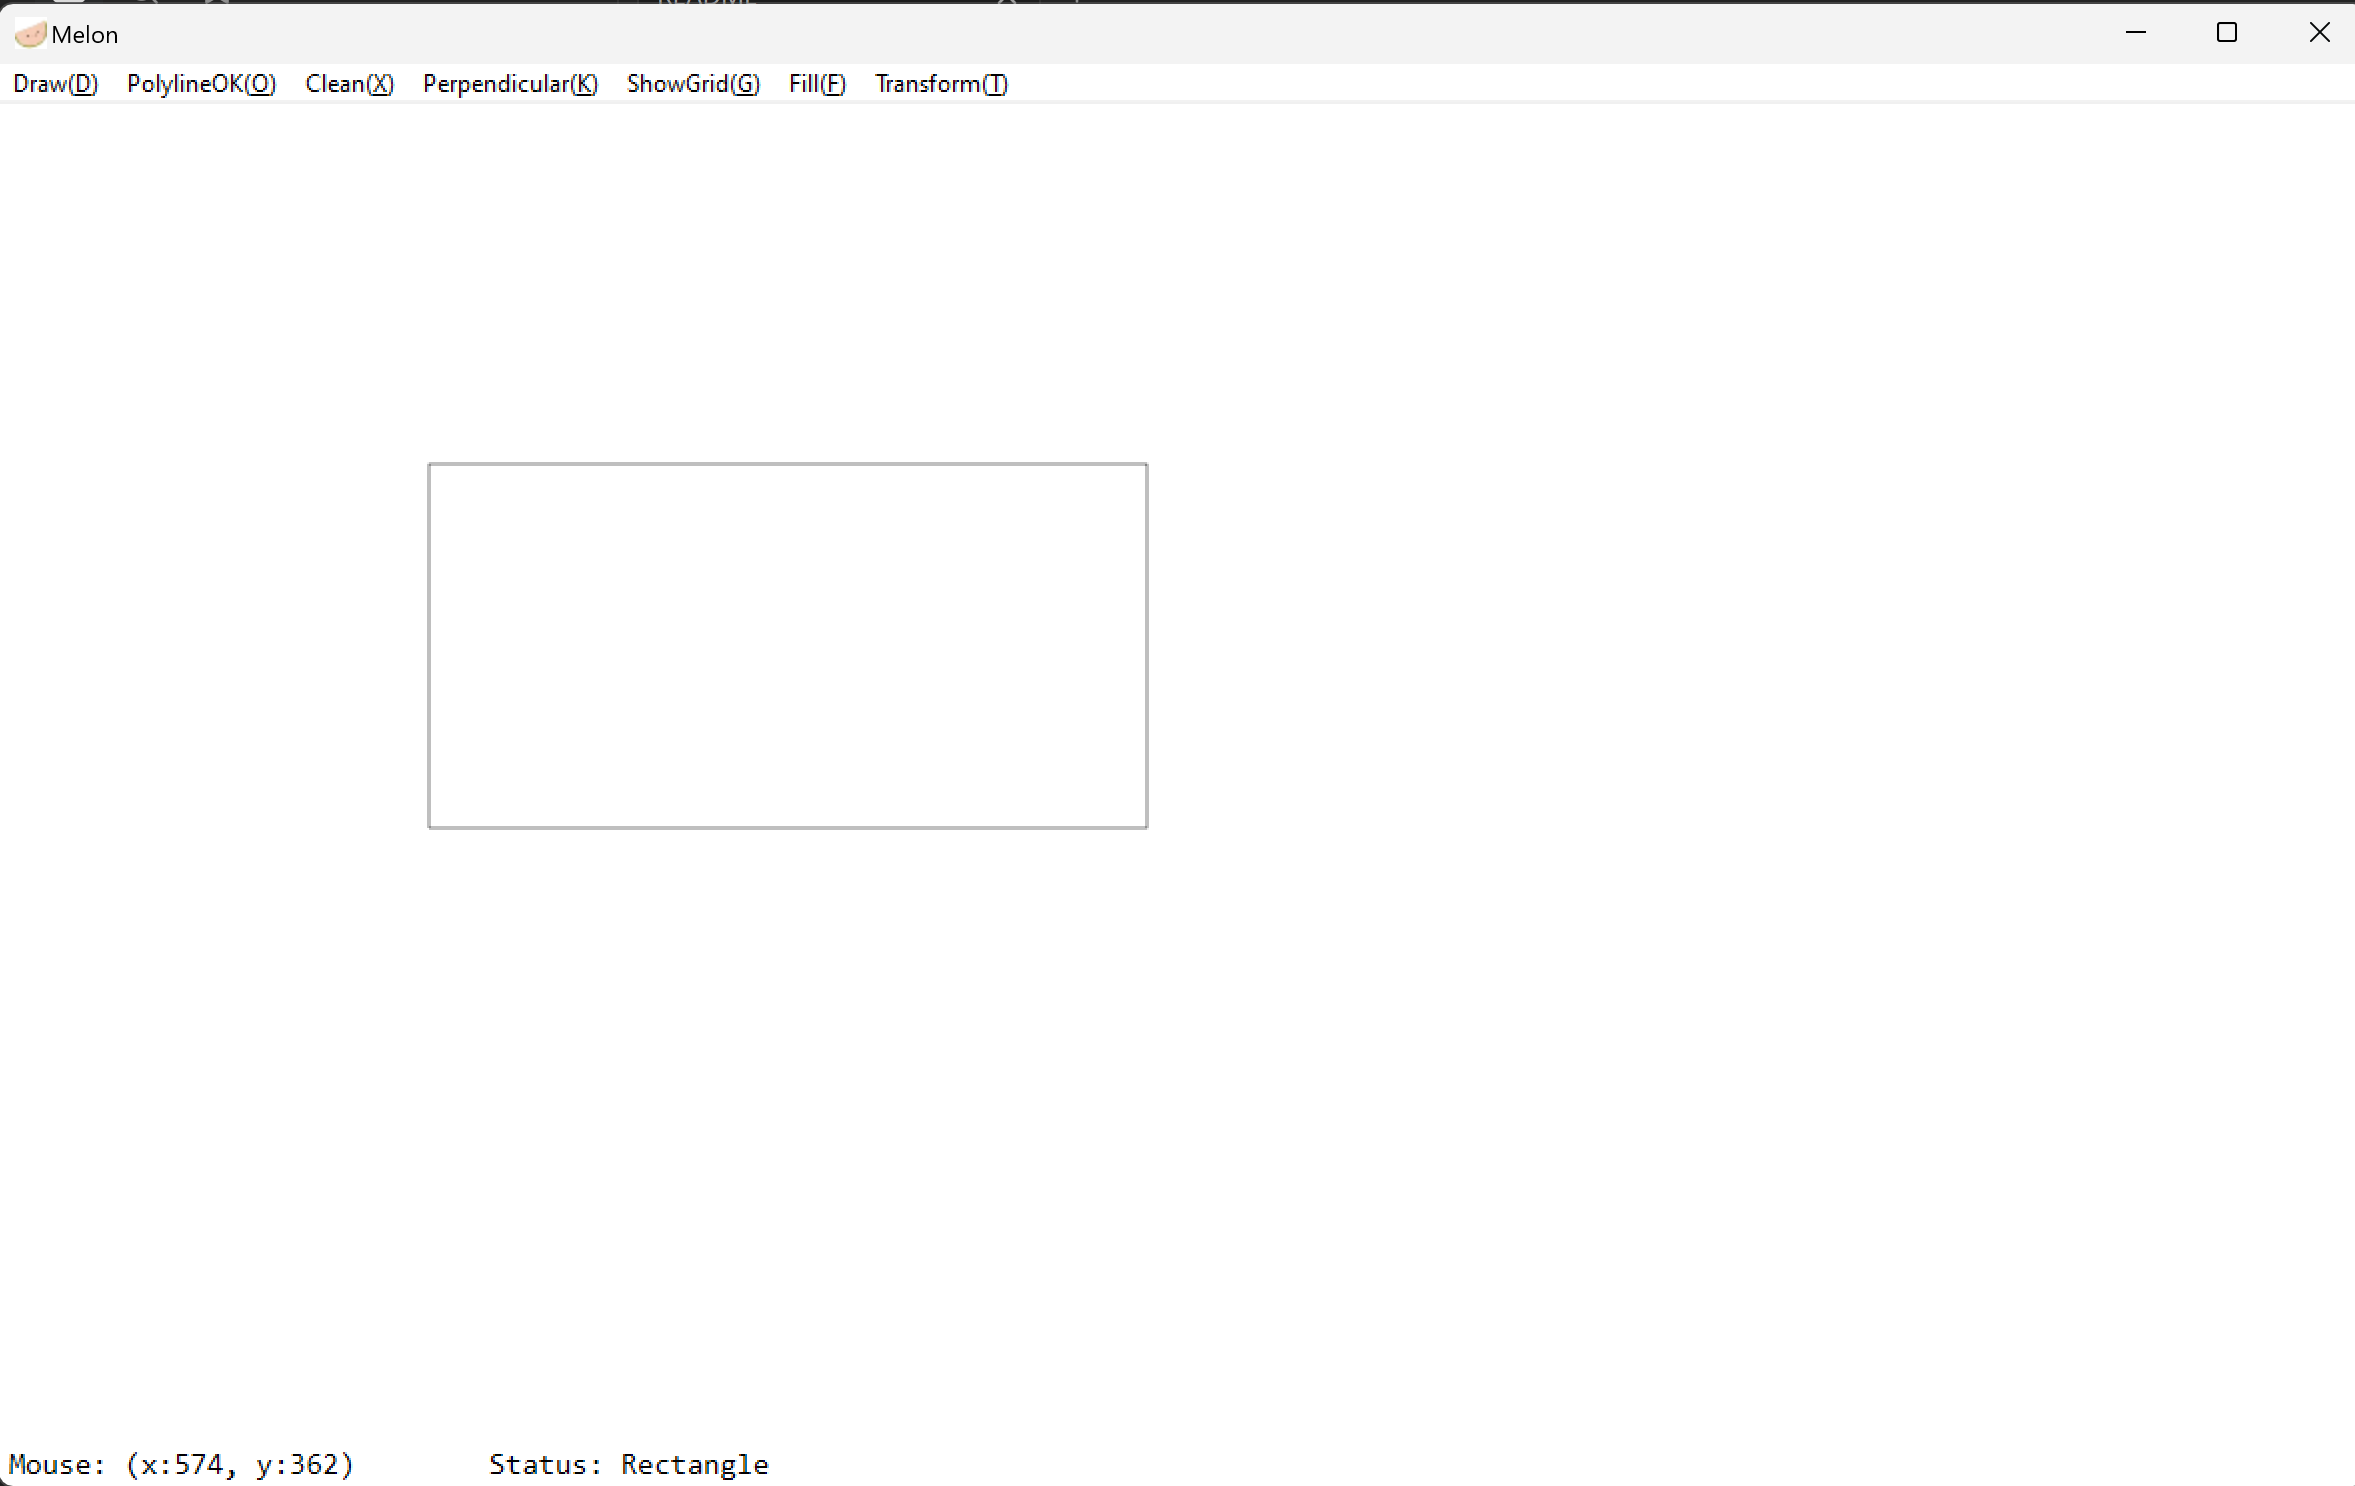
Task: Click the PolylineOK(O) menu item
Action: (x=201, y=84)
